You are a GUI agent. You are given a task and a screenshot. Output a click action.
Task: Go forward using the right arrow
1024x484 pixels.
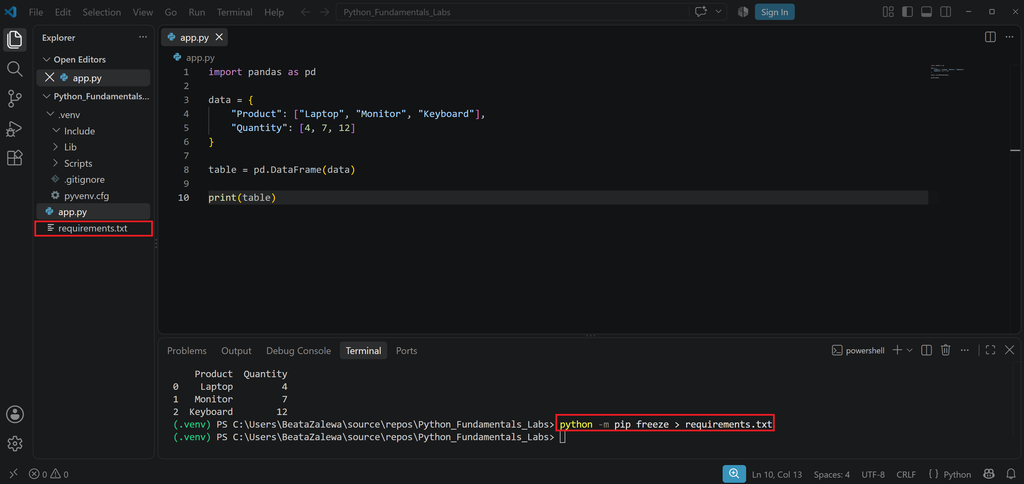pyautogui.click(x=325, y=12)
